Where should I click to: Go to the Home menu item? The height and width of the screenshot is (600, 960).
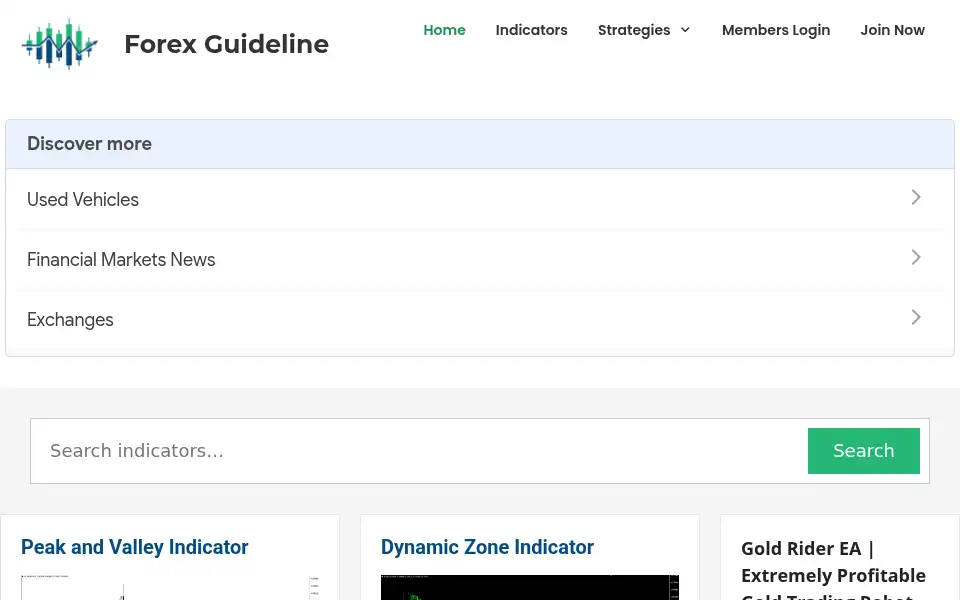point(444,30)
